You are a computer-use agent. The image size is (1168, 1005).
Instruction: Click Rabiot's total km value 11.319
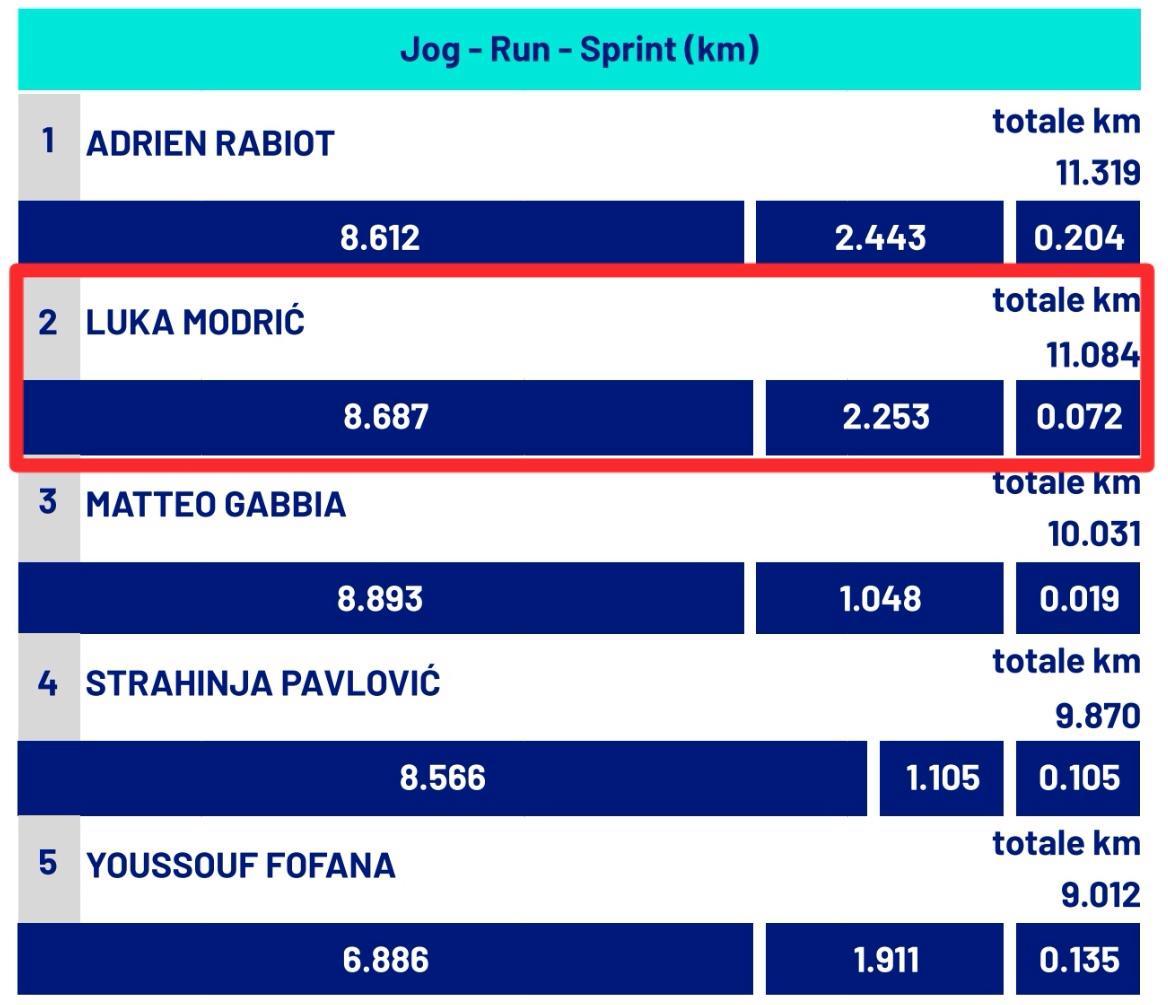[x=1098, y=173]
